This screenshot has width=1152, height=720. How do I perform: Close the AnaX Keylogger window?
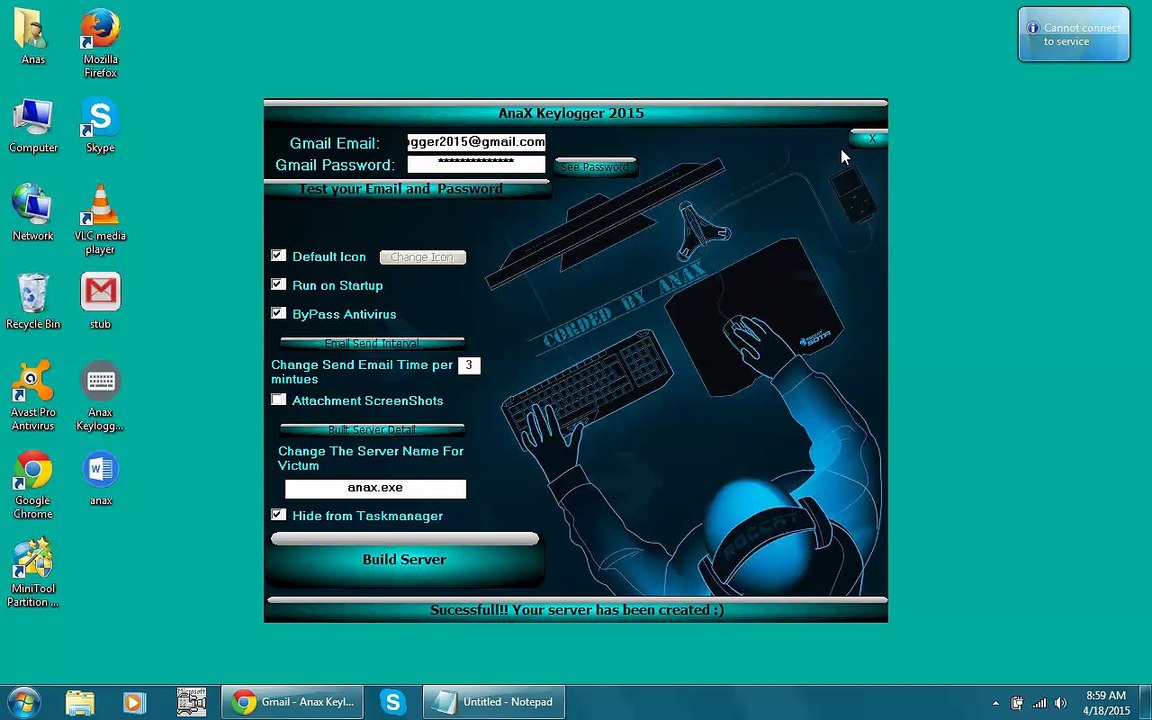tap(869, 138)
